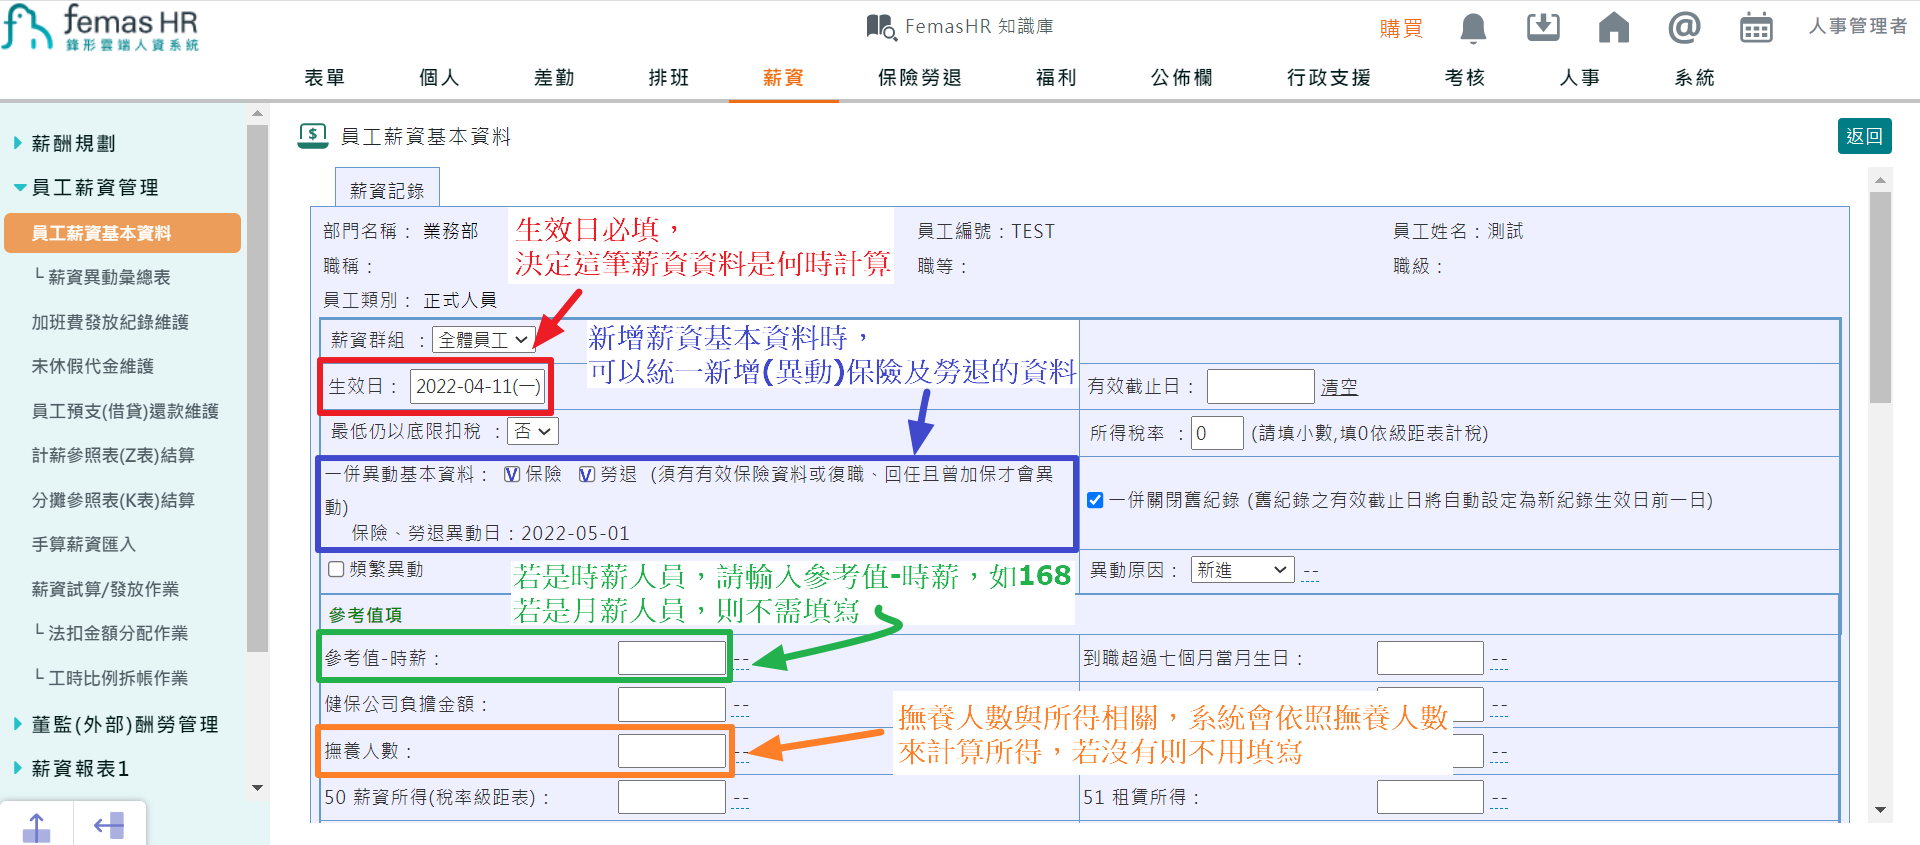Open the FemasHR knowledge base icon
Screen dimensions: 1920x845
pos(881,27)
